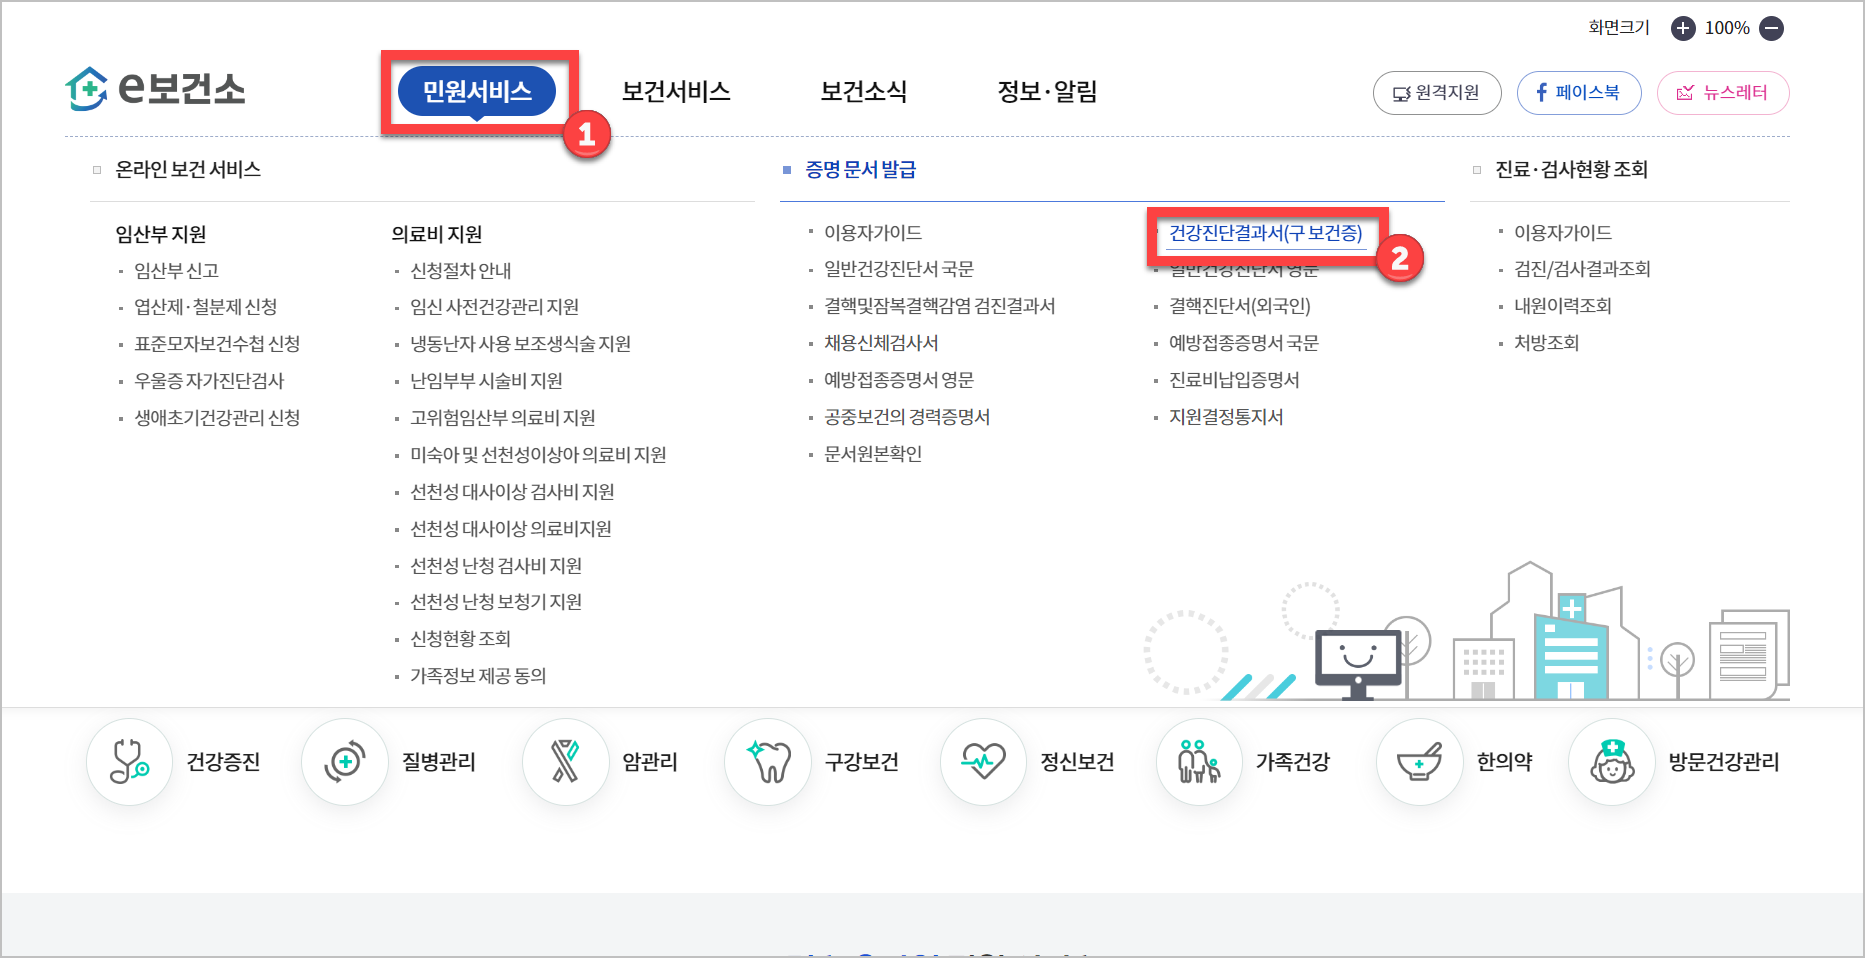Open 일반건강진단서 국문 link

coord(899,269)
